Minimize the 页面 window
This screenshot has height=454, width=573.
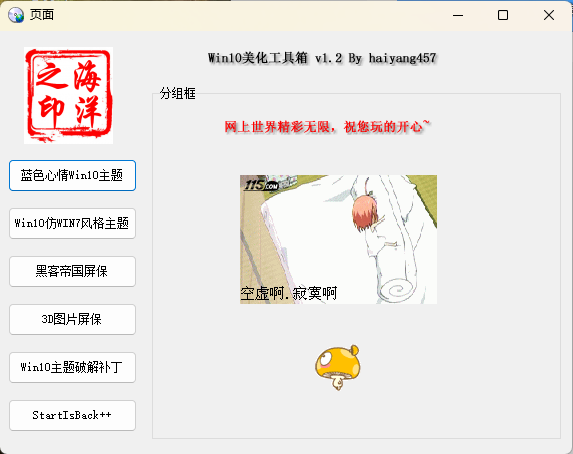pyautogui.click(x=458, y=15)
